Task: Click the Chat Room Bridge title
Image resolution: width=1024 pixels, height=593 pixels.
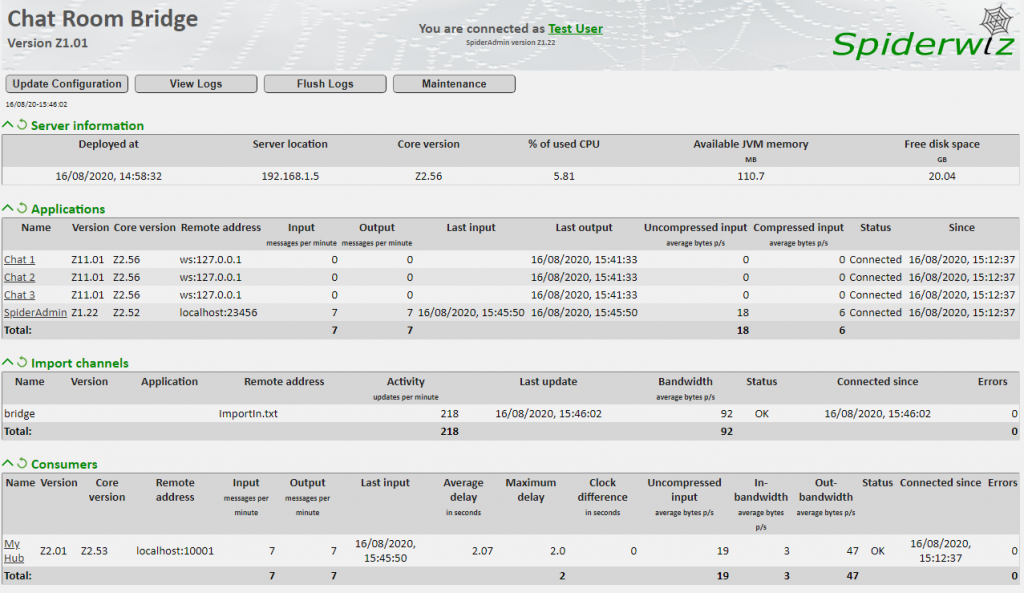Action: coord(103,18)
